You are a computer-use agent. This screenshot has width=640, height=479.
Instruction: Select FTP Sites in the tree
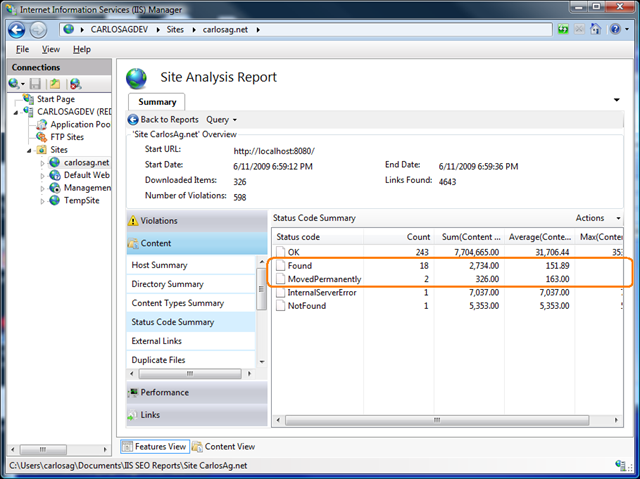click(x=67, y=137)
